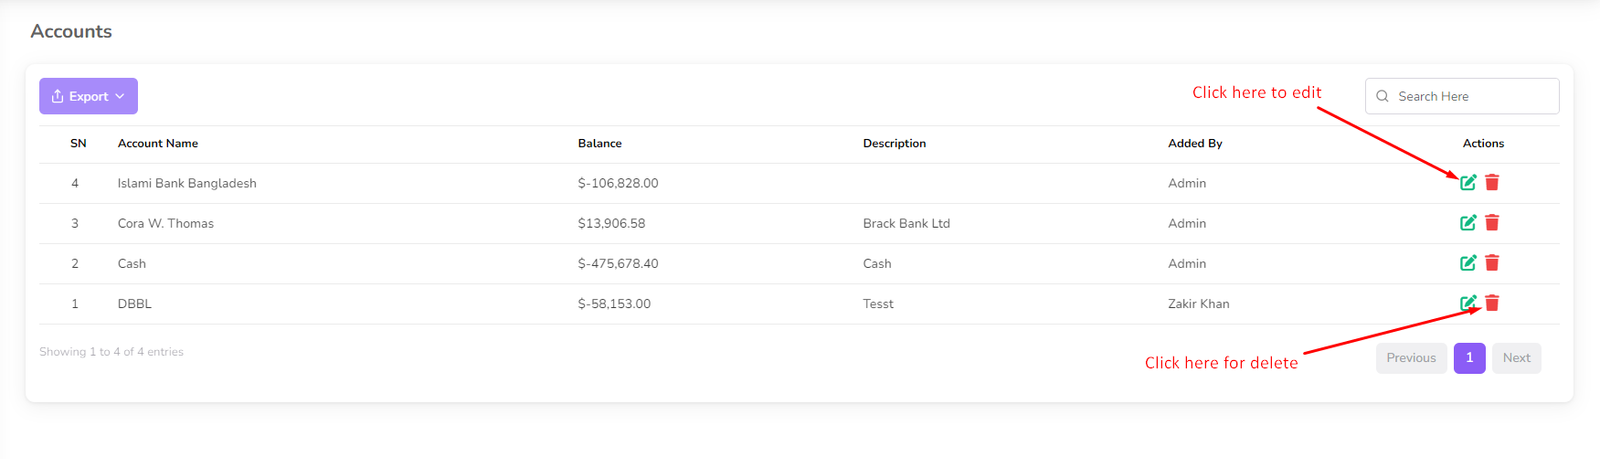Open the Export dropdown menu
This screenshot has width=1600, height=459.
coord(88,96)
